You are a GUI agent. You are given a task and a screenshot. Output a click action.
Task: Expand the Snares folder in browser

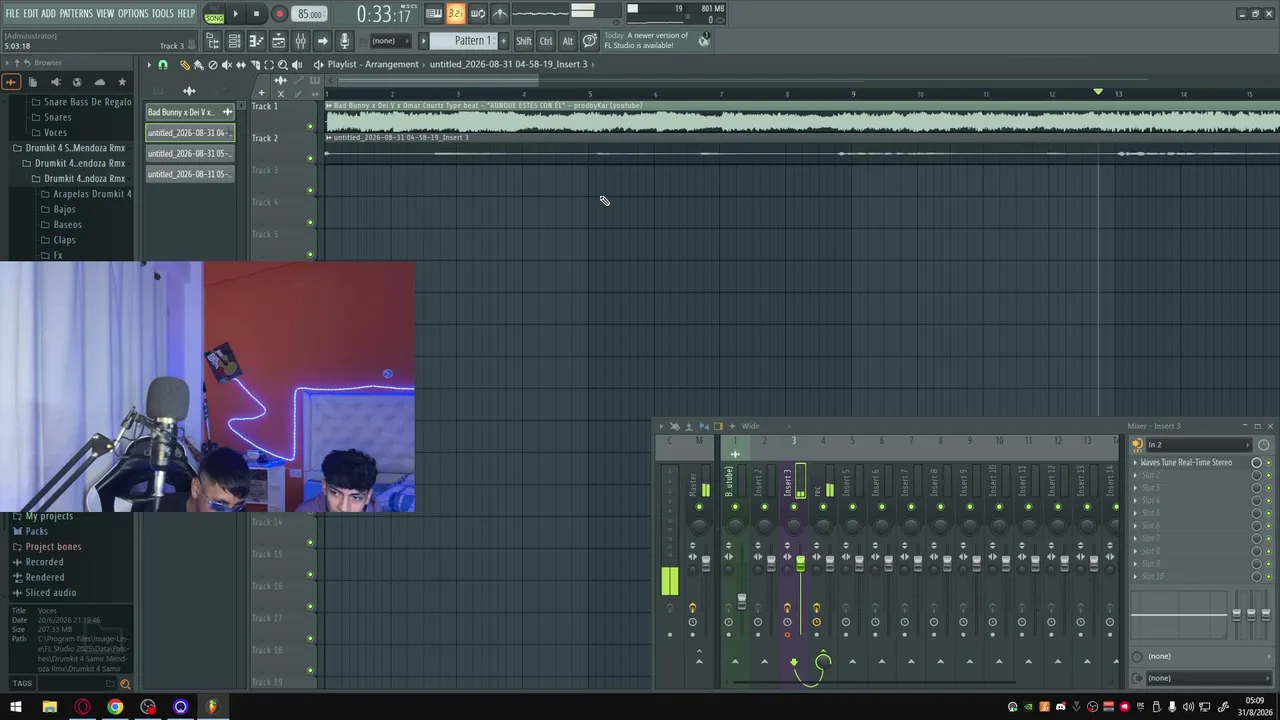tap(58, 117)
